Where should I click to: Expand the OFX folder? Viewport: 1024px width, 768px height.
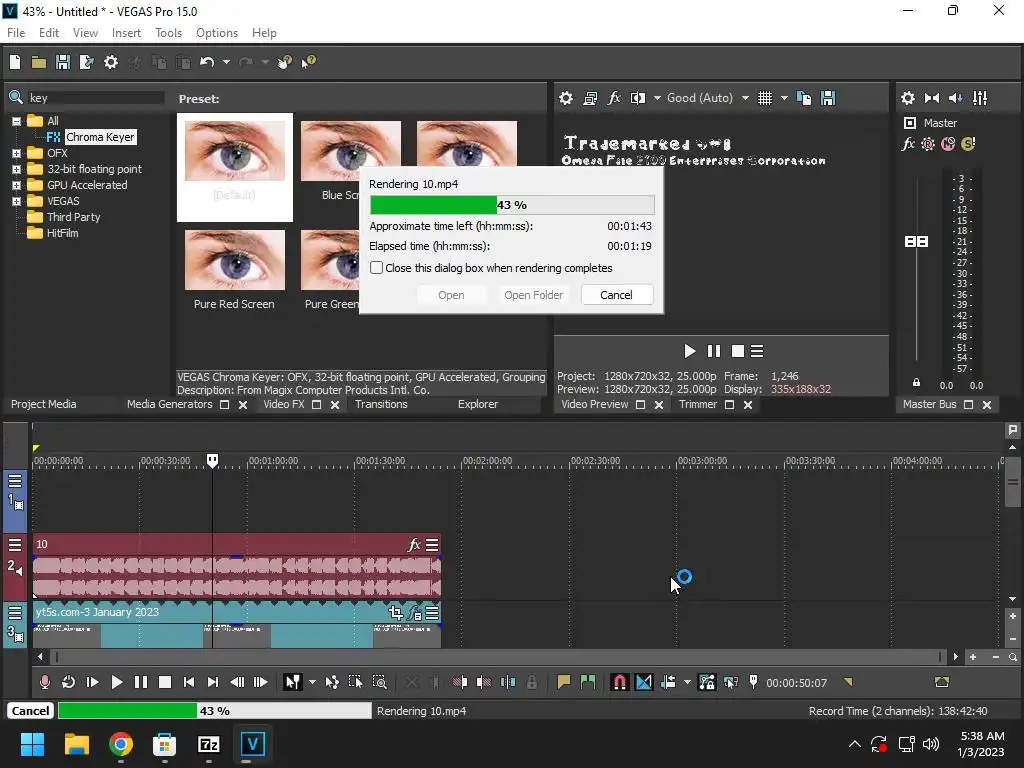coord(16,153)
